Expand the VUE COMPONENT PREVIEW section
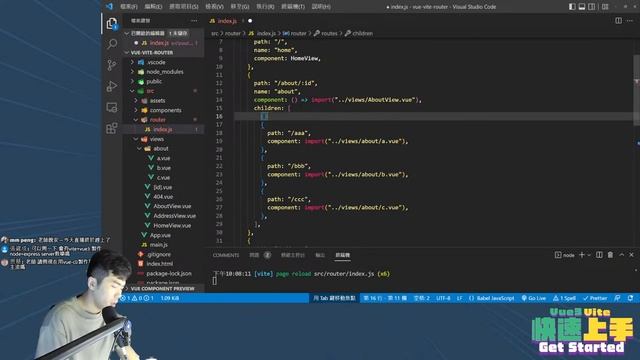This screenshot has width=640, height=360. tap(162, 289)
